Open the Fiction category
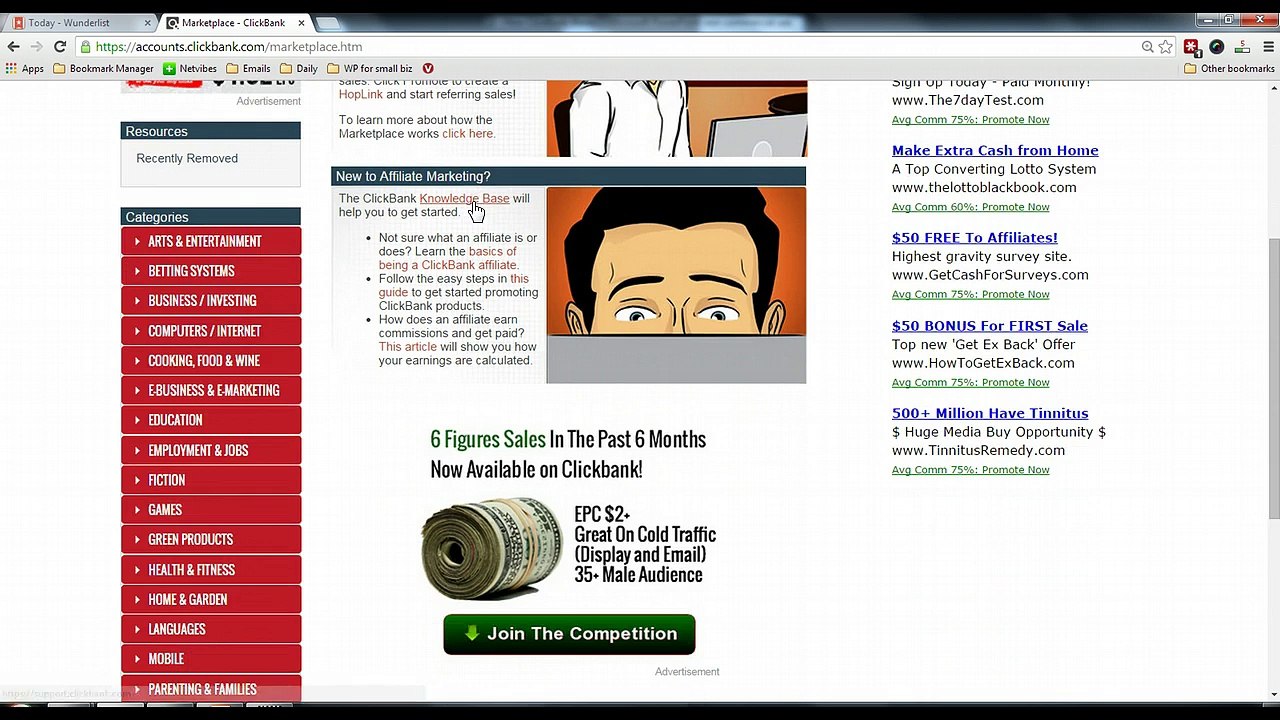Screen dimensions: 1280x720 tap(211, 480)
